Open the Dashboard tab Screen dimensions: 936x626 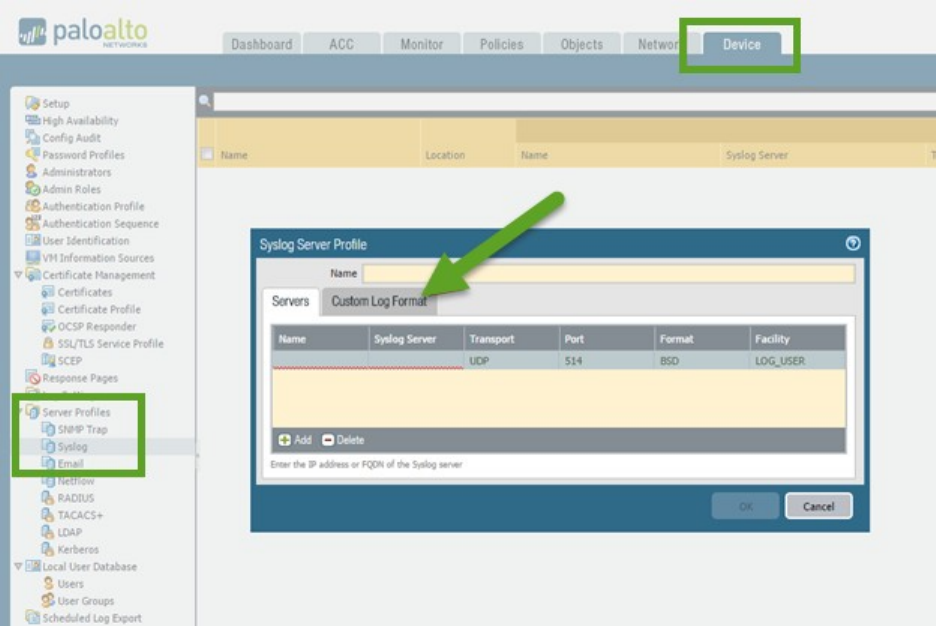pos(261,44)
